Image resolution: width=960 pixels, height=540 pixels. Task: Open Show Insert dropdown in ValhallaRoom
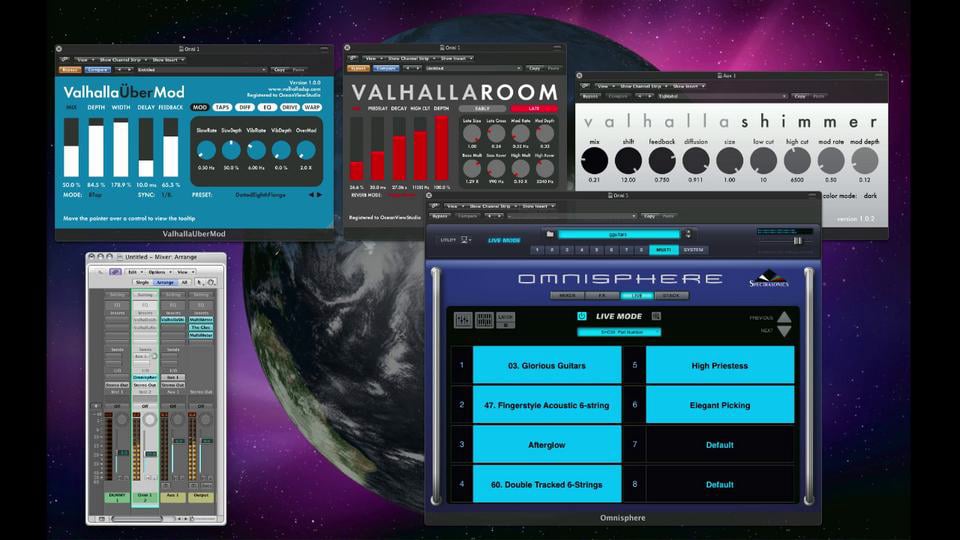pos(457,59)
